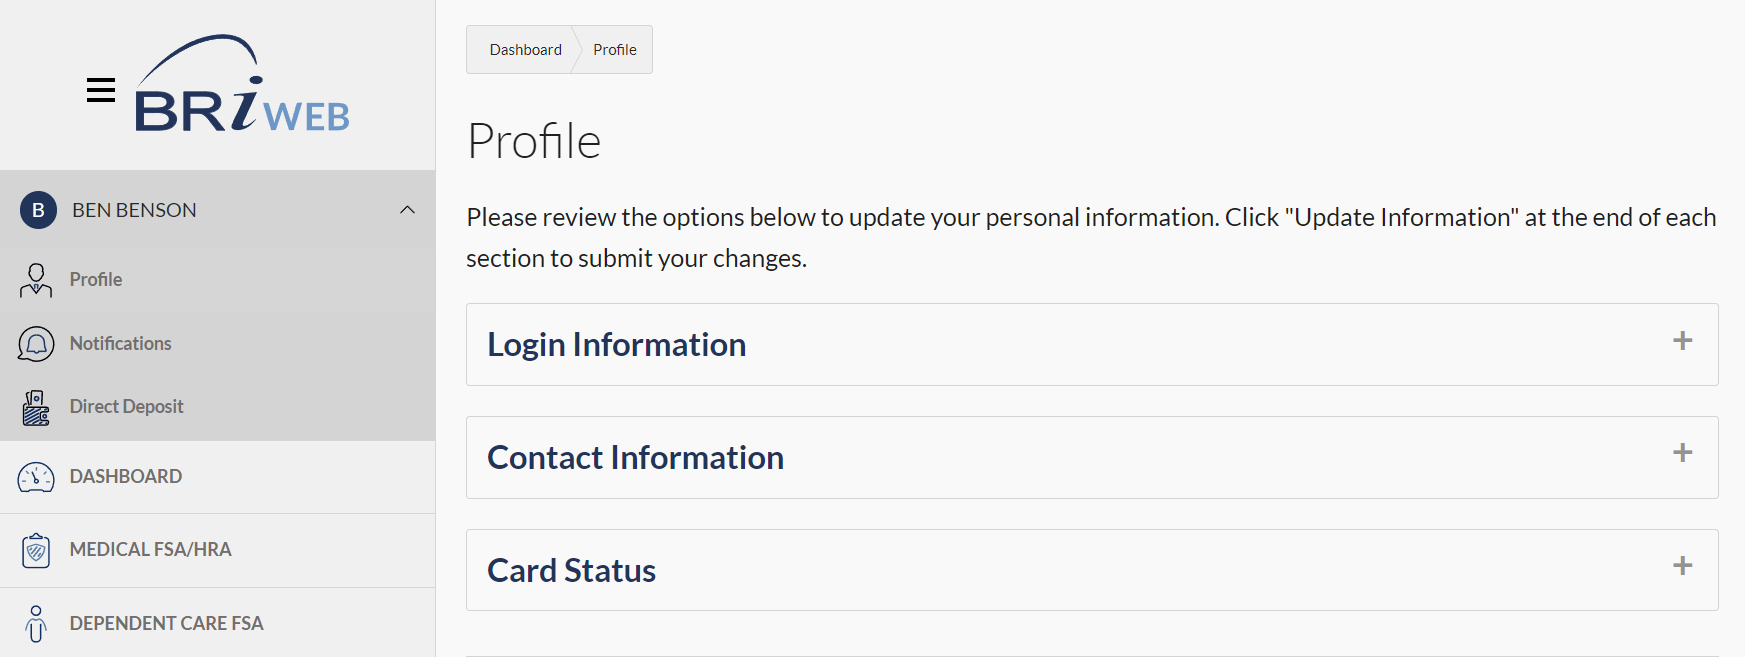The height and width of the screenshot is (657, 1745).
Task: Click the Direct Deposit money icon
Action: coord(36,407)
